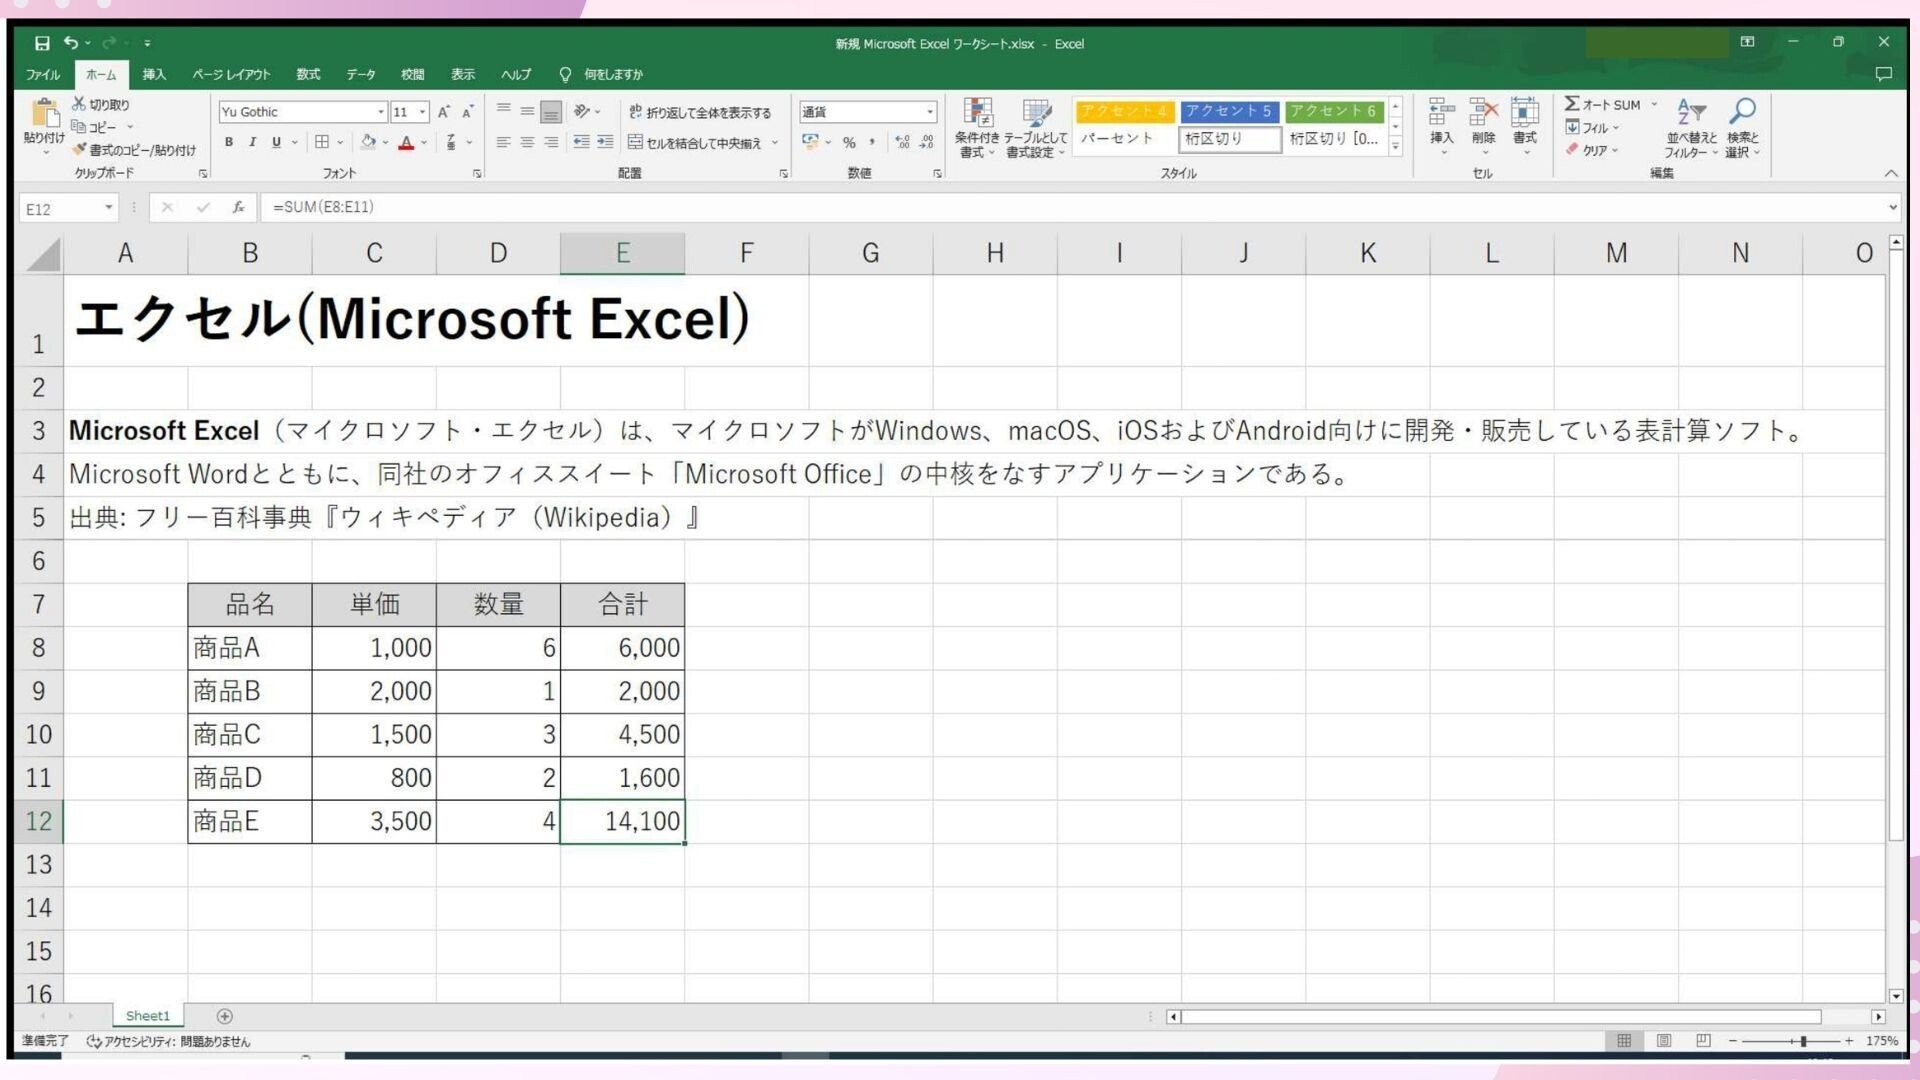The image size is (1920, 1080).
Task: Click the AutoSum (オート SUM) button
Action: pos(1603,104)
